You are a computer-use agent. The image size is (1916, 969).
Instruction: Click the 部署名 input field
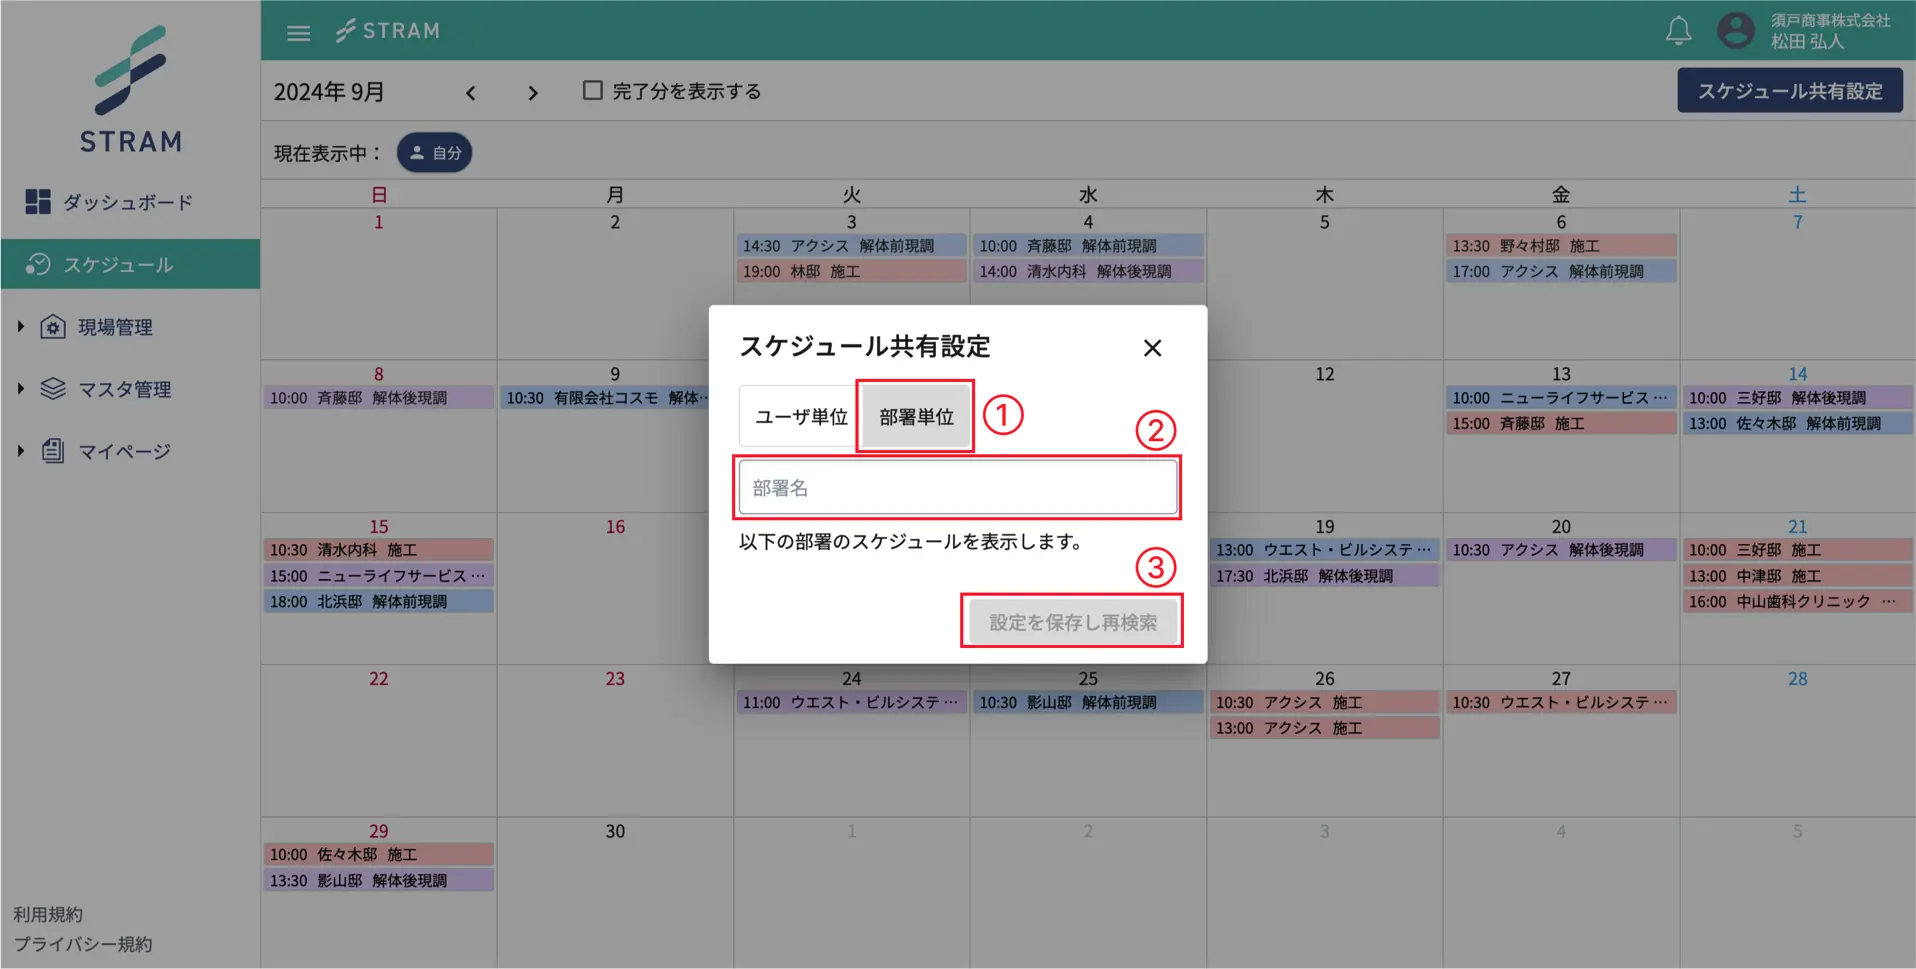(957, 488)
